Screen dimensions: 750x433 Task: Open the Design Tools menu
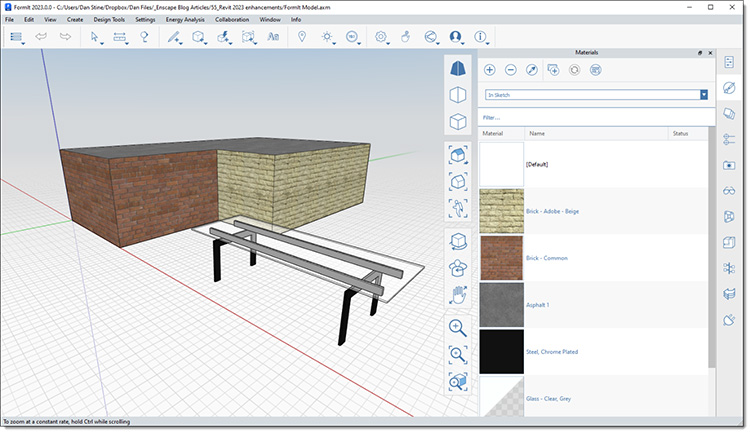point(109,20)
